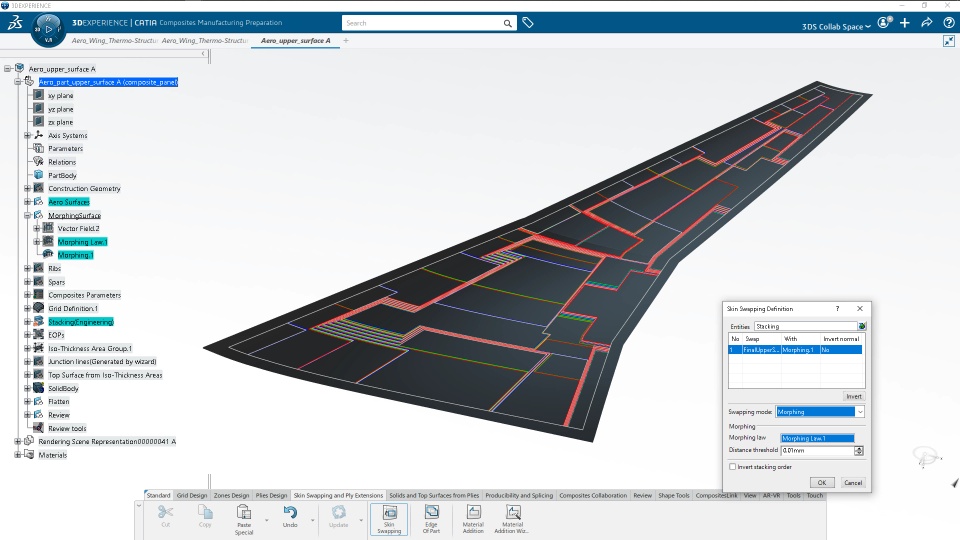This screenshot has height=540, width=960.
Task: Expand the Vector Field.2 tree node
Action: pos(37,228)
